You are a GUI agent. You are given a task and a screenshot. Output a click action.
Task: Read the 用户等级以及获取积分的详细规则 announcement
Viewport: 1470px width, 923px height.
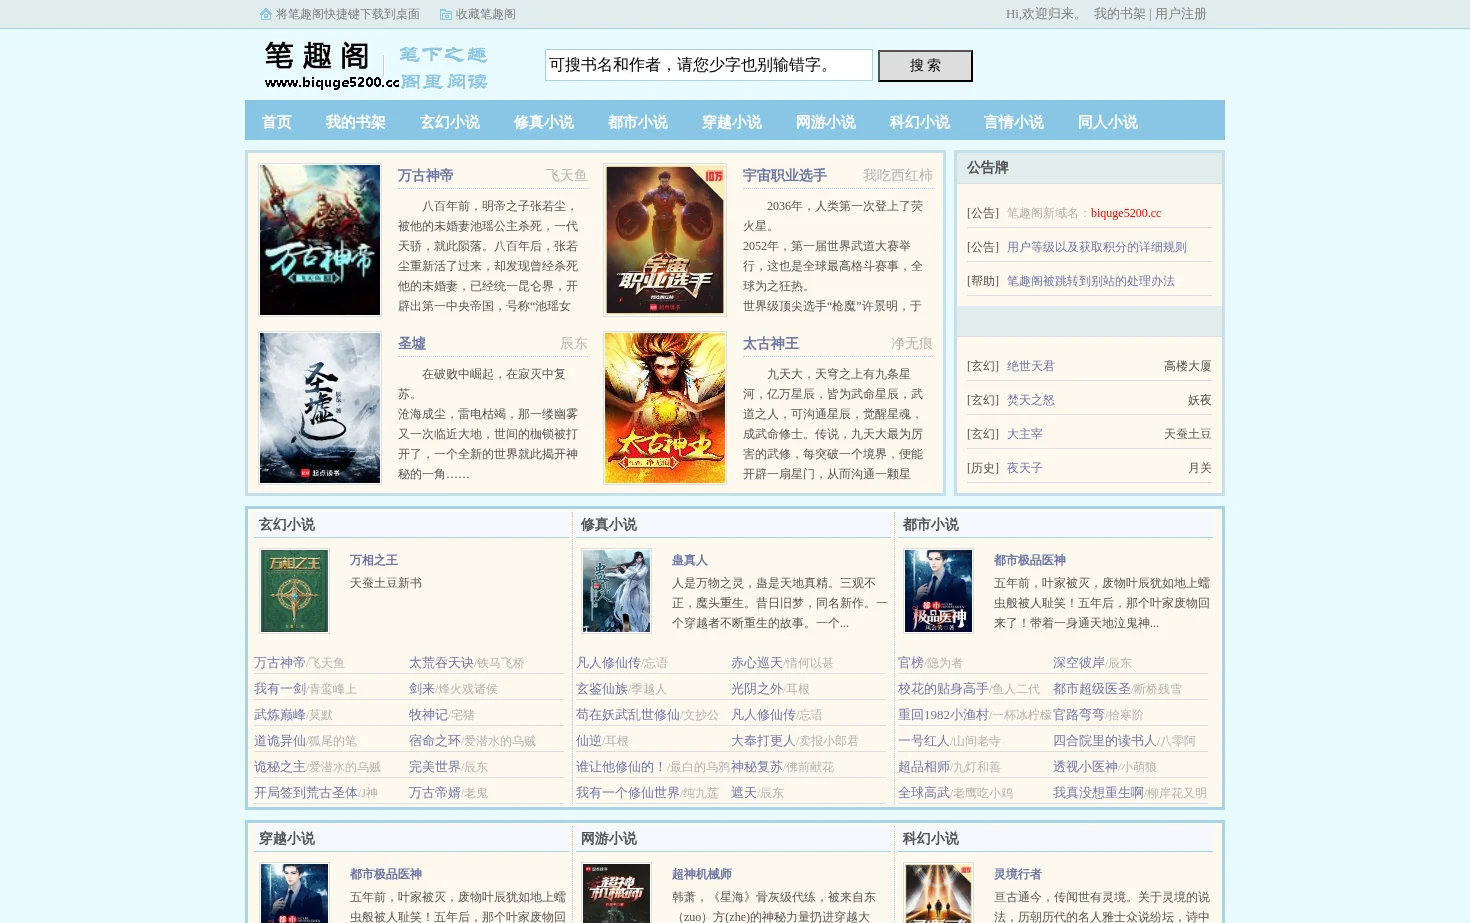click(x=1097, y=247)
